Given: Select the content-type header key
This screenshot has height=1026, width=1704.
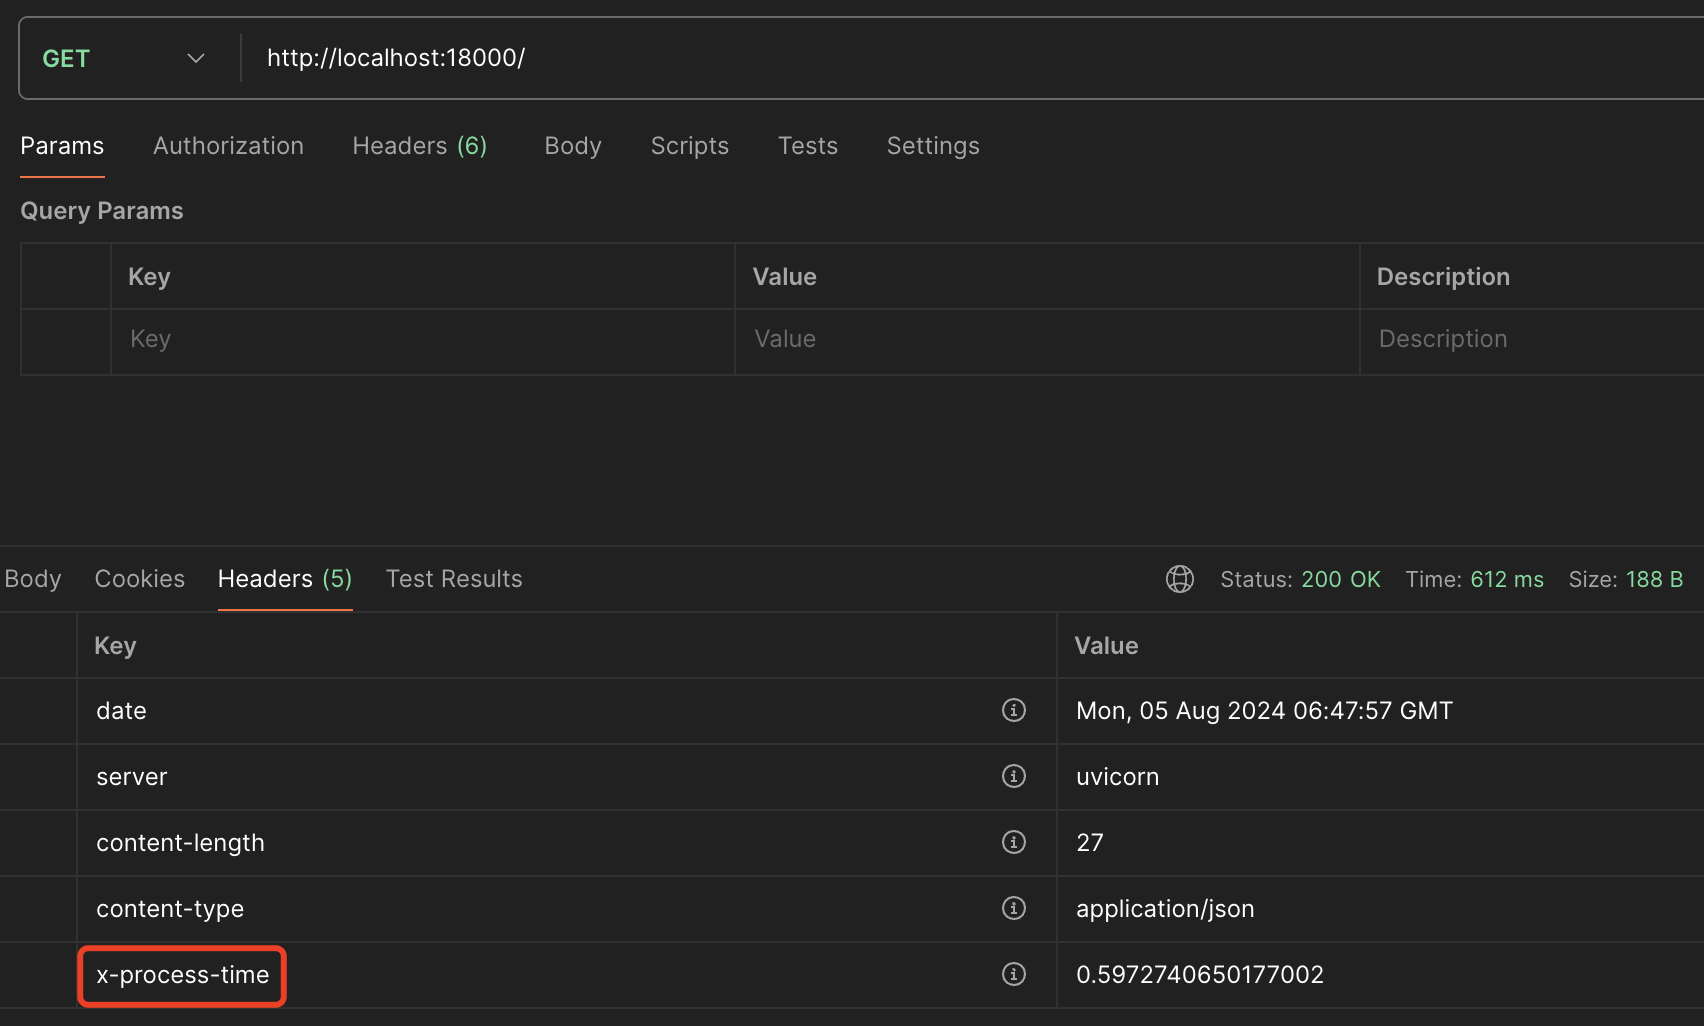Looking at the screenshot, I should [x=170, y=909].
